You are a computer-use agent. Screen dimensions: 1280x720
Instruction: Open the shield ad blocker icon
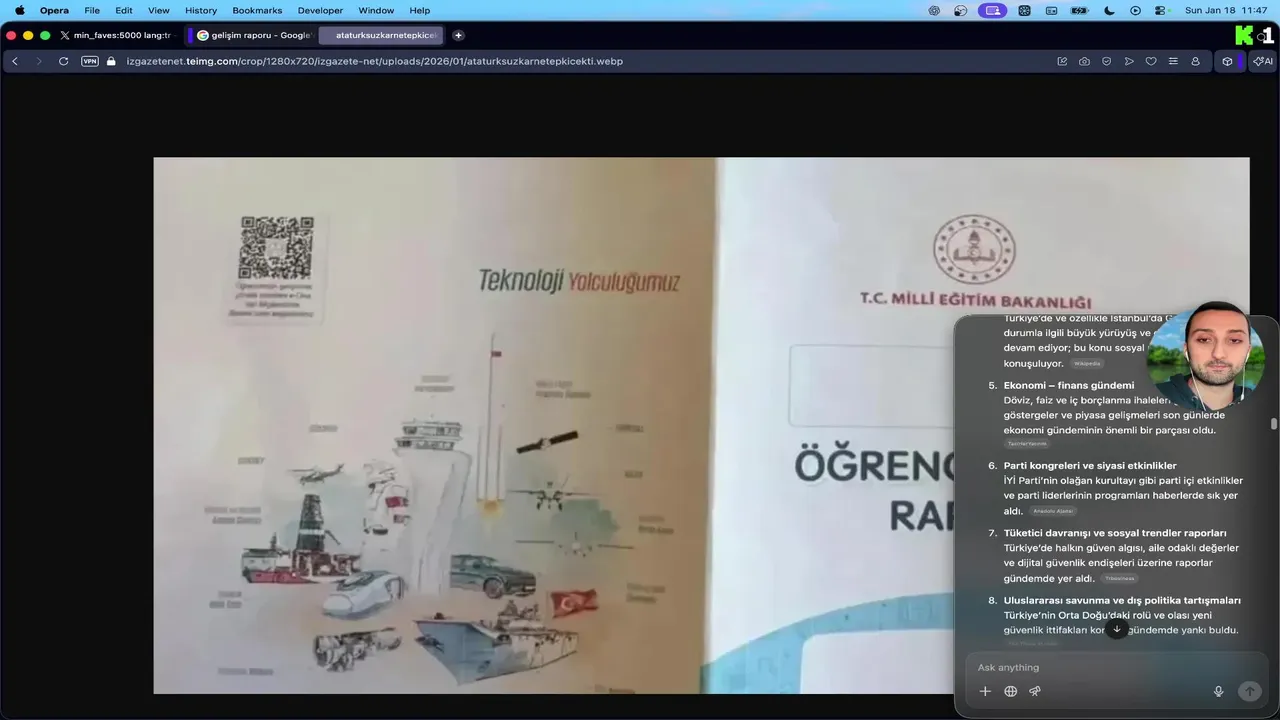coord(1106,61)
